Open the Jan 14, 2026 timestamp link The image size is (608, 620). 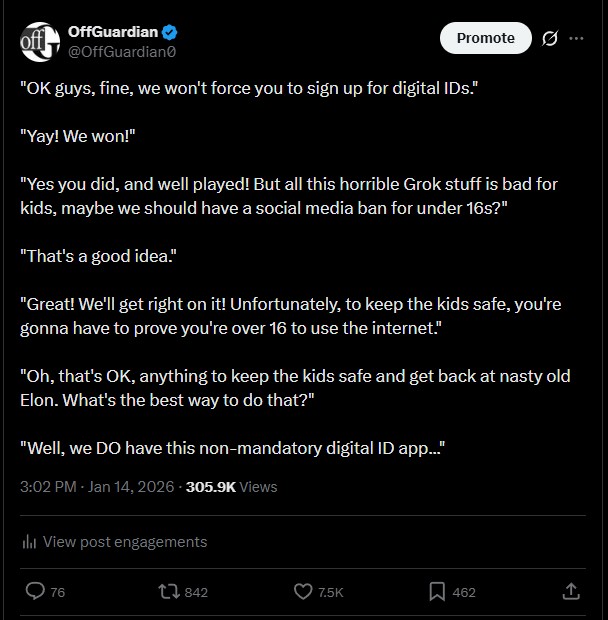pos(98,487)
